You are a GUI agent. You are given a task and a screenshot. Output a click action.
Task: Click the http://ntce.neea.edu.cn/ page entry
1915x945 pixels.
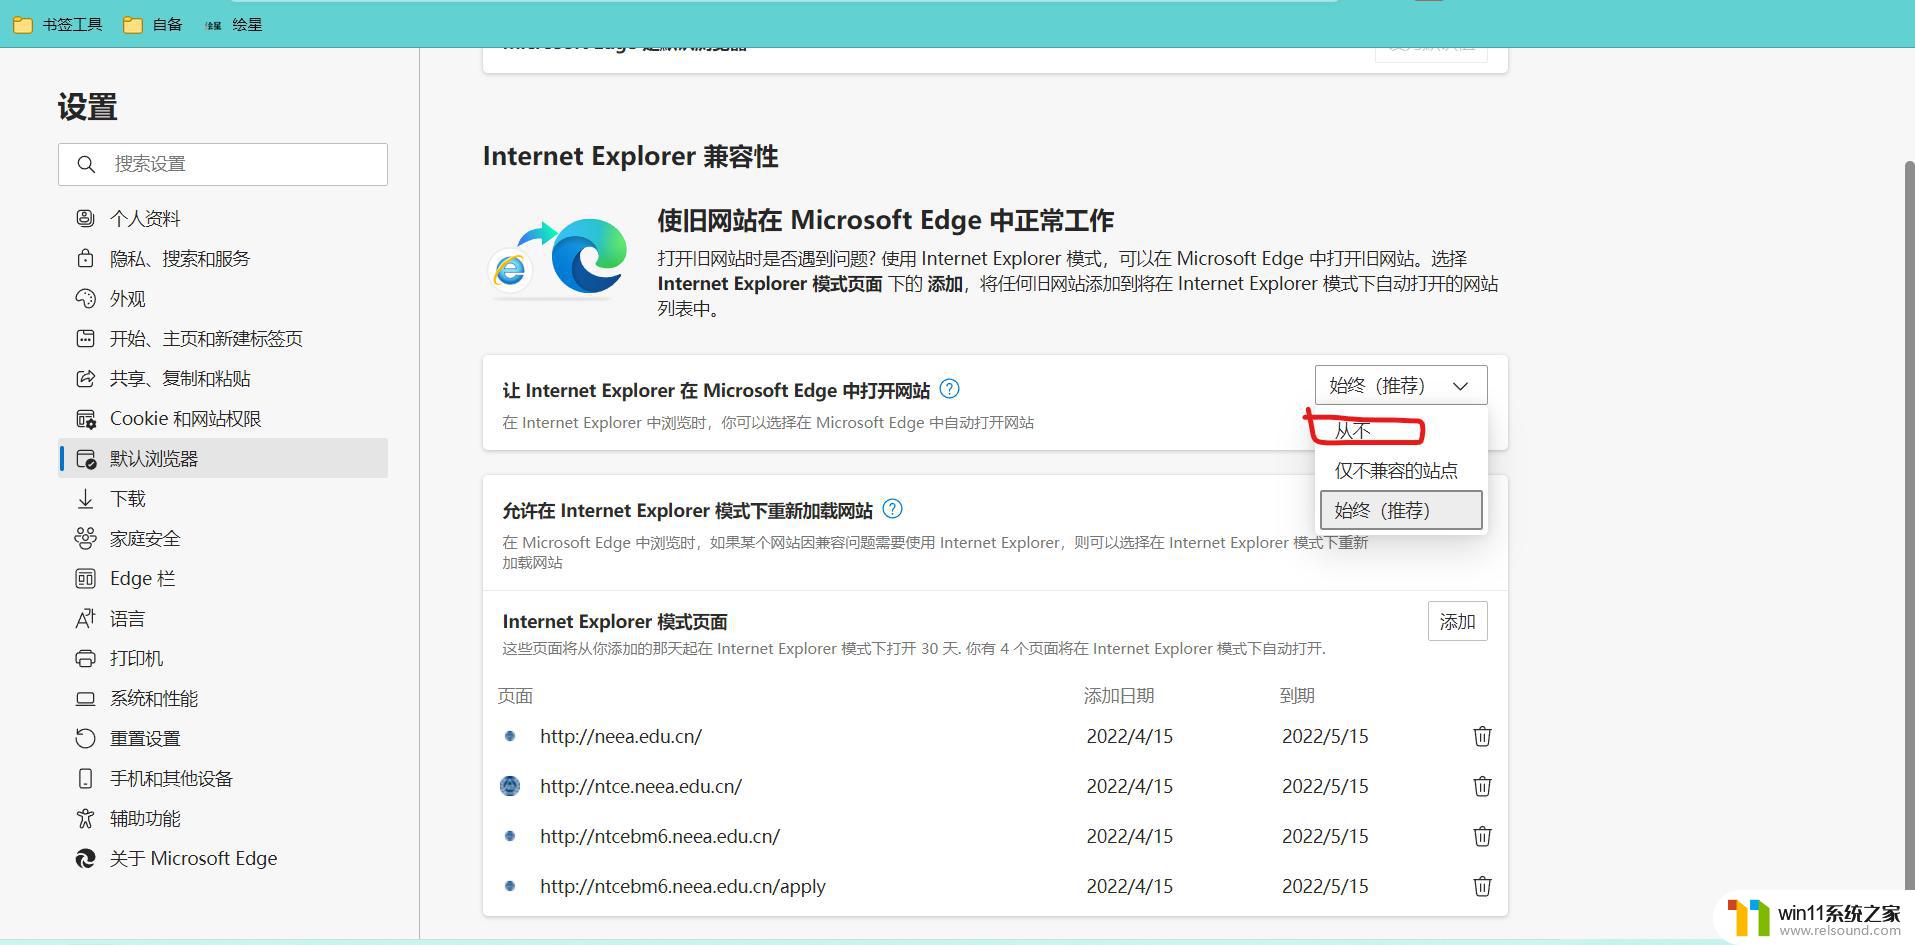[x=641, y=786]
